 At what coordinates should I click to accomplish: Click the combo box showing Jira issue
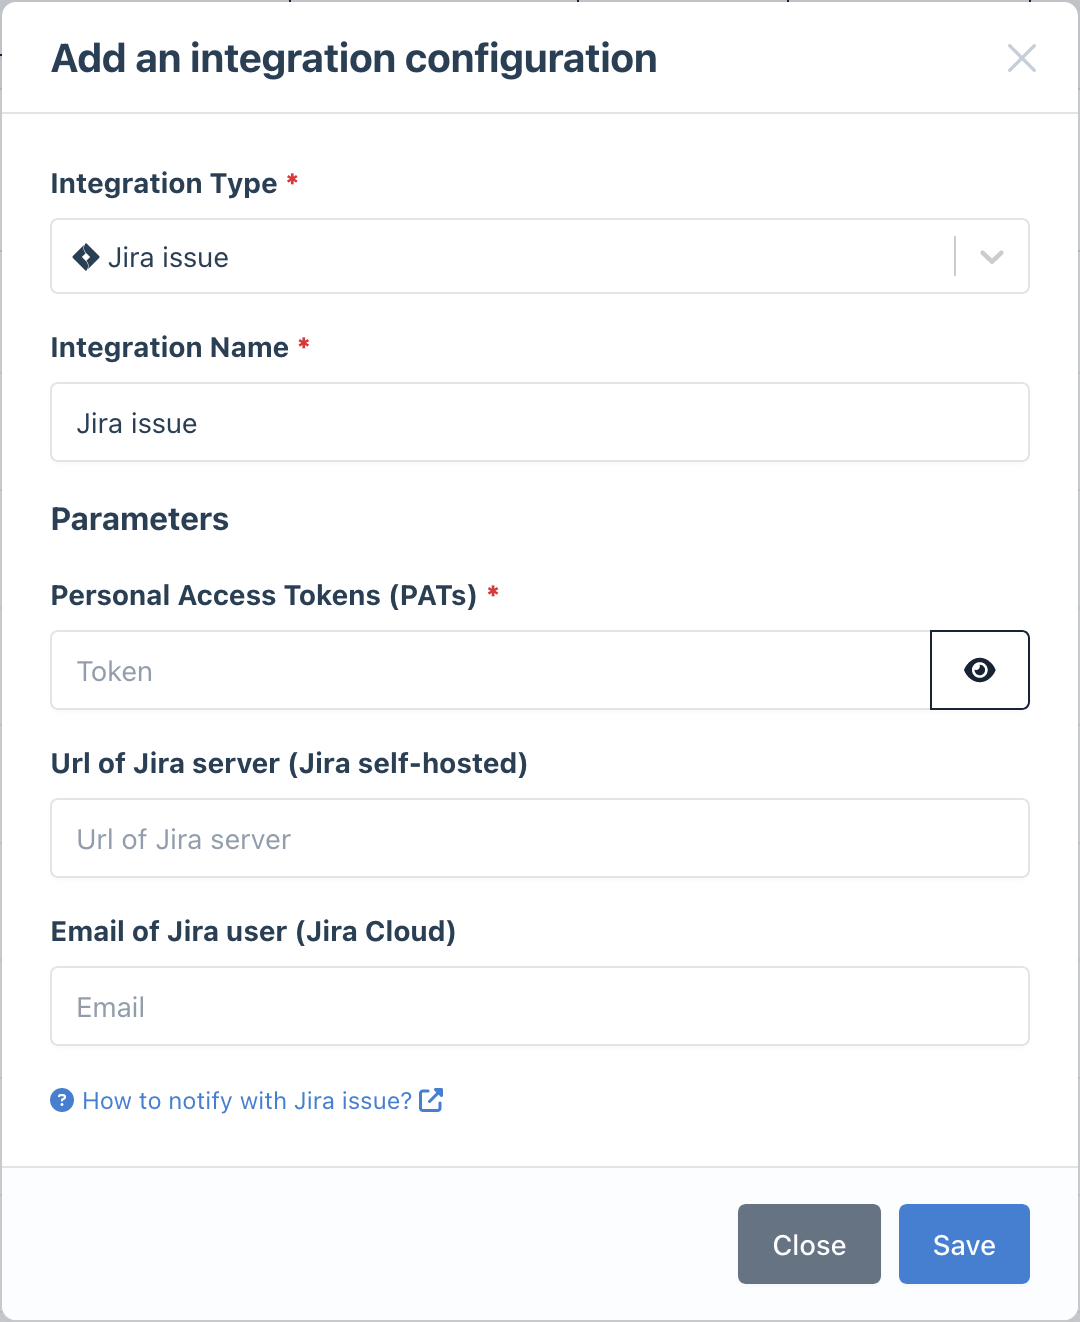[500, 257]
